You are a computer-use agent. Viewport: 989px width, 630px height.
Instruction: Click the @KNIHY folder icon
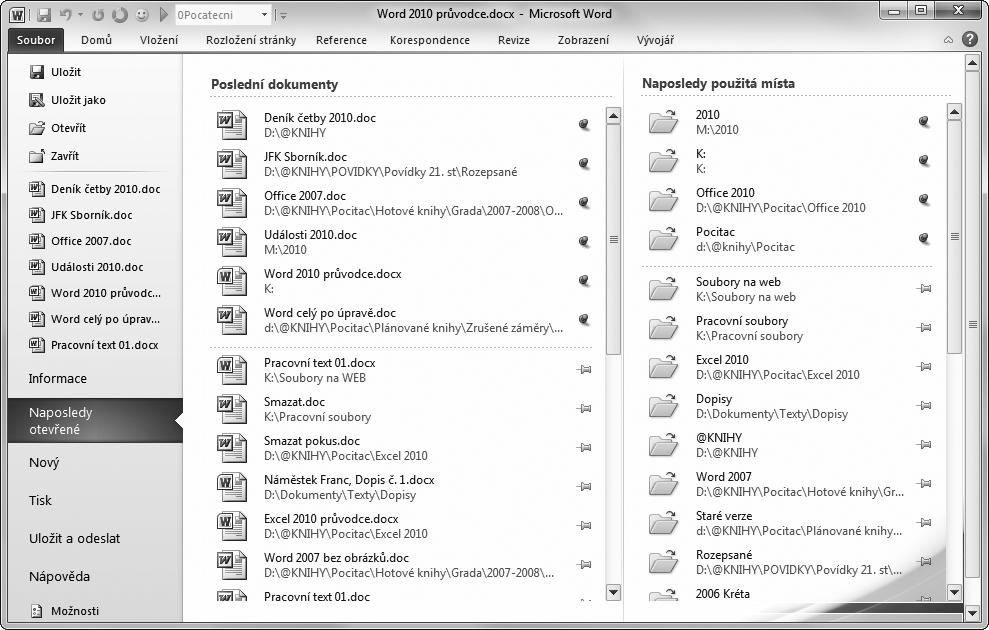tap(664, 445)
